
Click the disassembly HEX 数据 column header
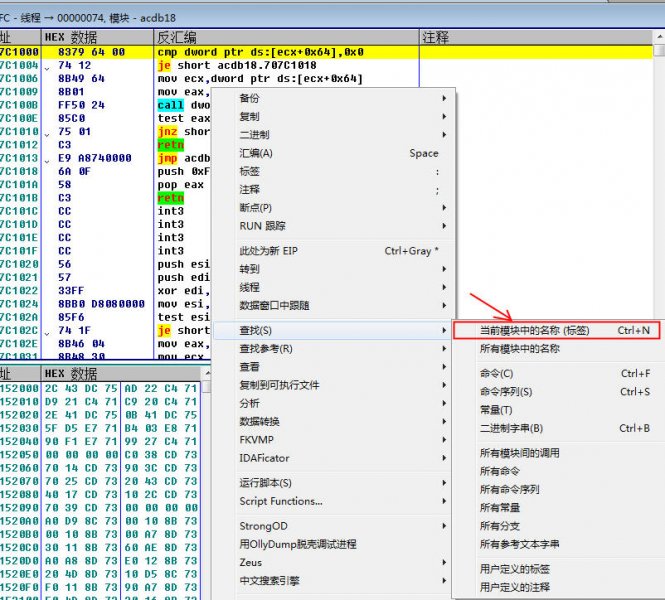97,37
